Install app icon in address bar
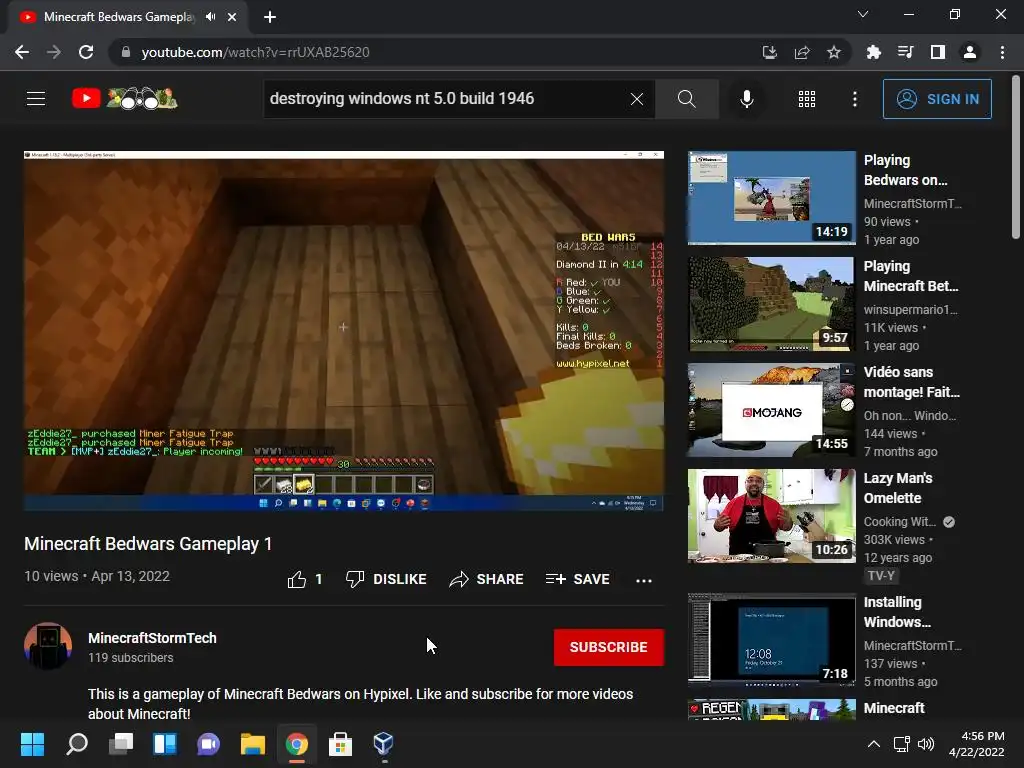 [770, 52]
